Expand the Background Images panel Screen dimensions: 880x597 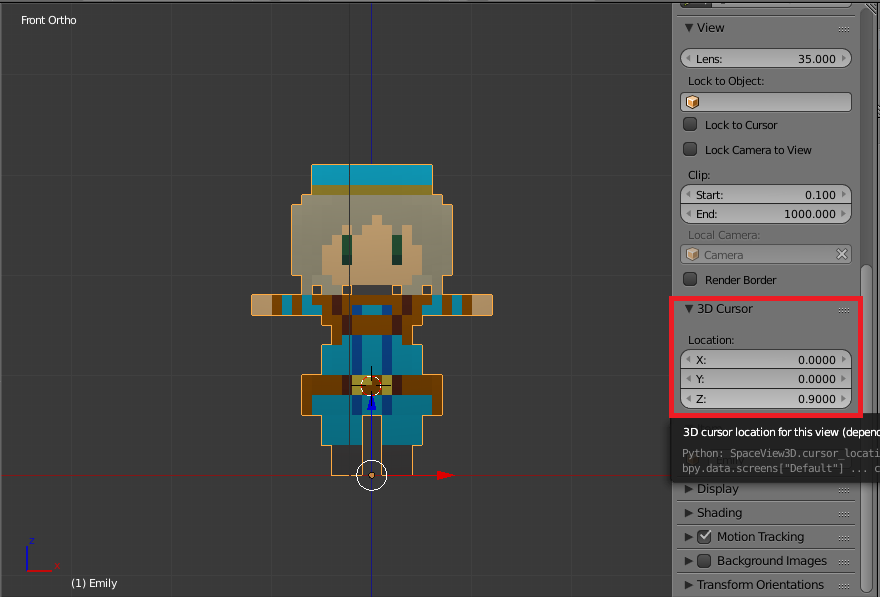[x=689, y=561]
